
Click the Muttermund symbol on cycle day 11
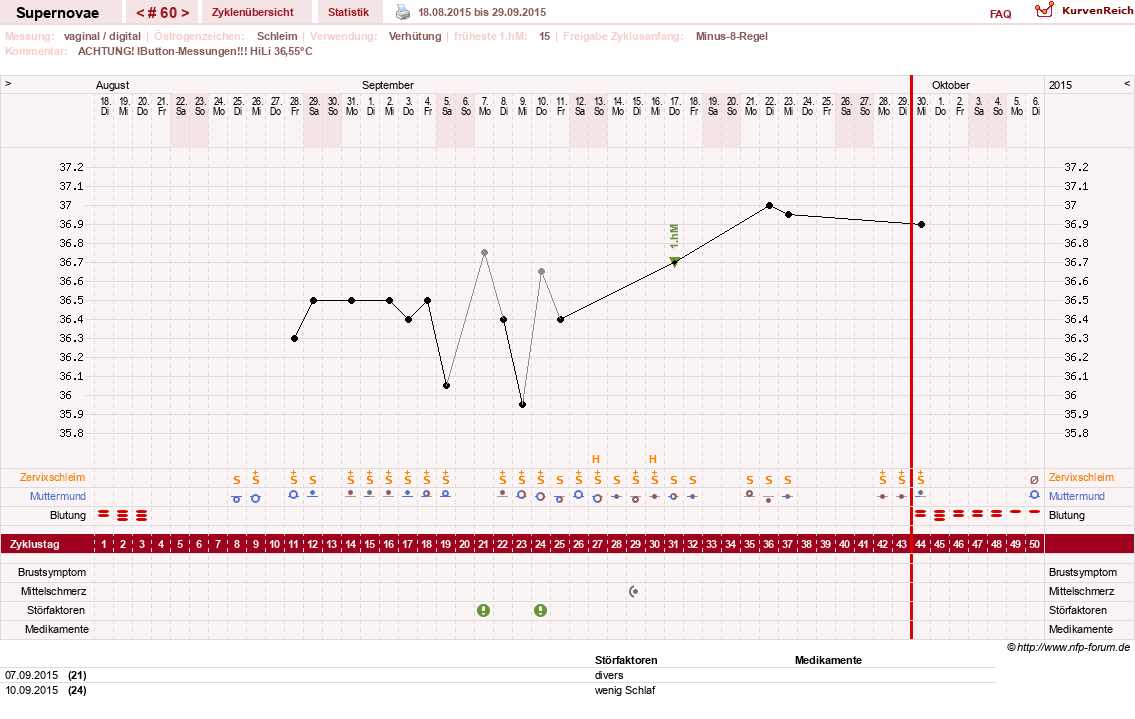(x=293, y=495)
